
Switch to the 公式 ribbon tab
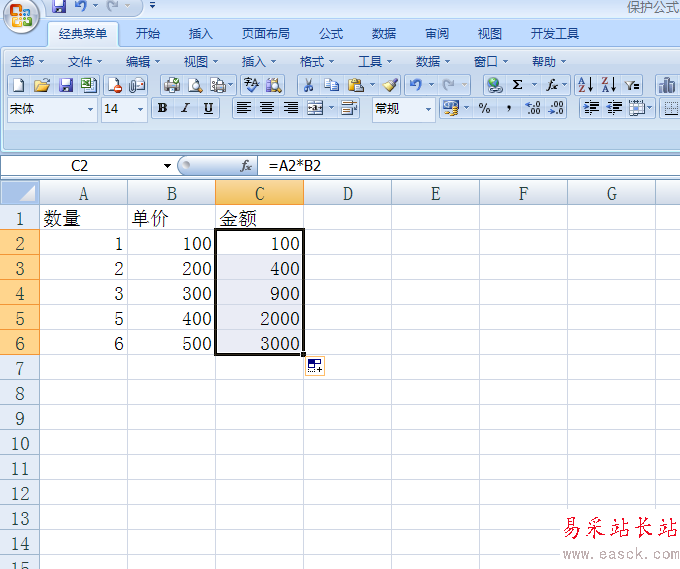coord(331,34)
